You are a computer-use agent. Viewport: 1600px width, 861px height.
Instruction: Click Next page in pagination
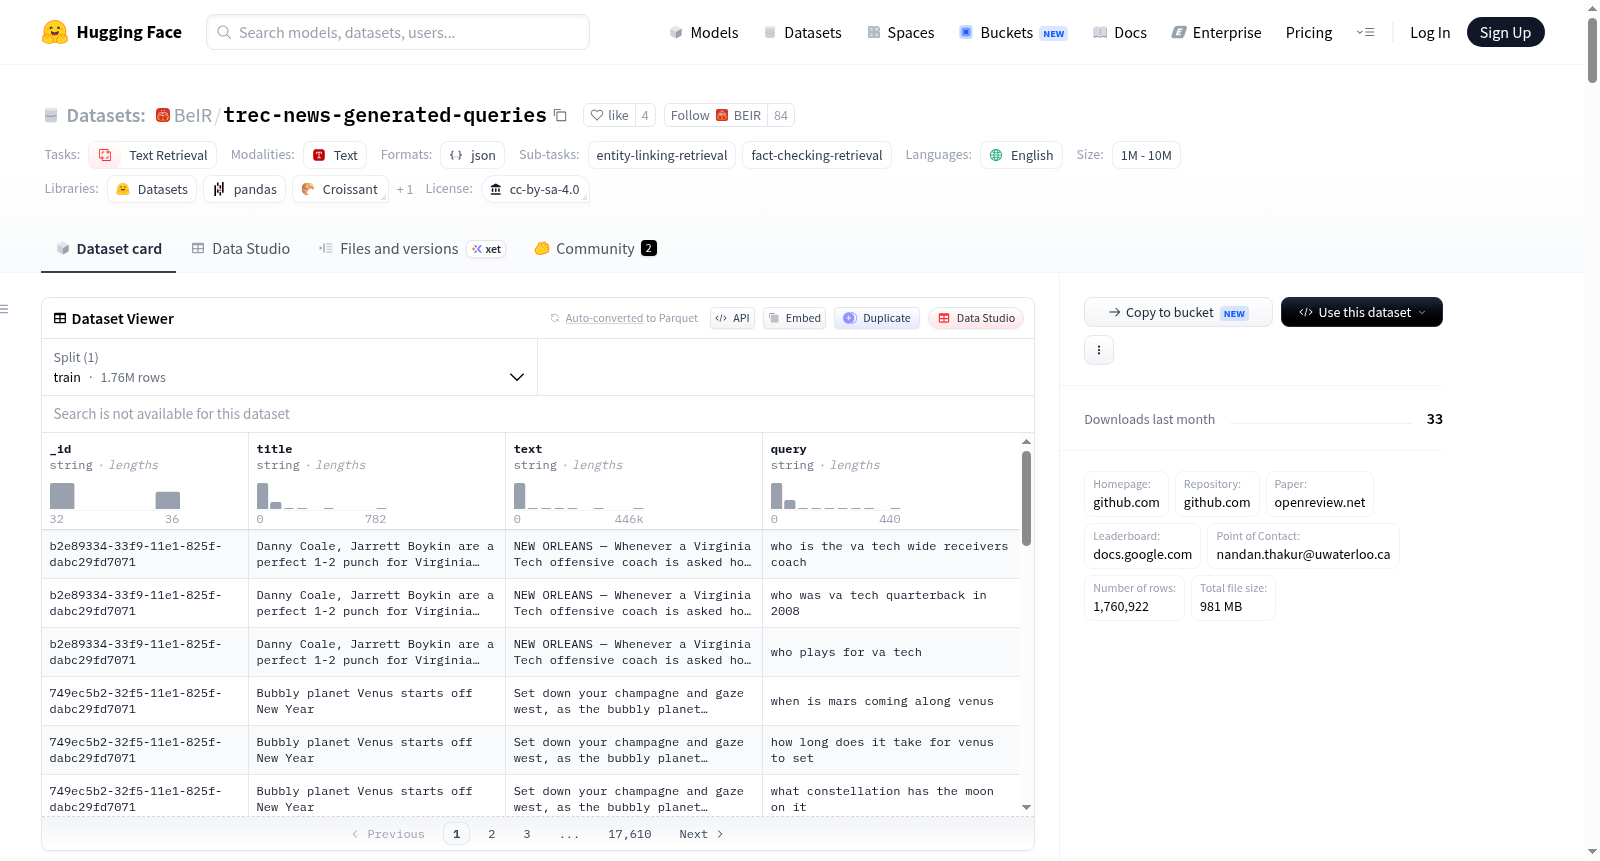click(x=701, y=834)
